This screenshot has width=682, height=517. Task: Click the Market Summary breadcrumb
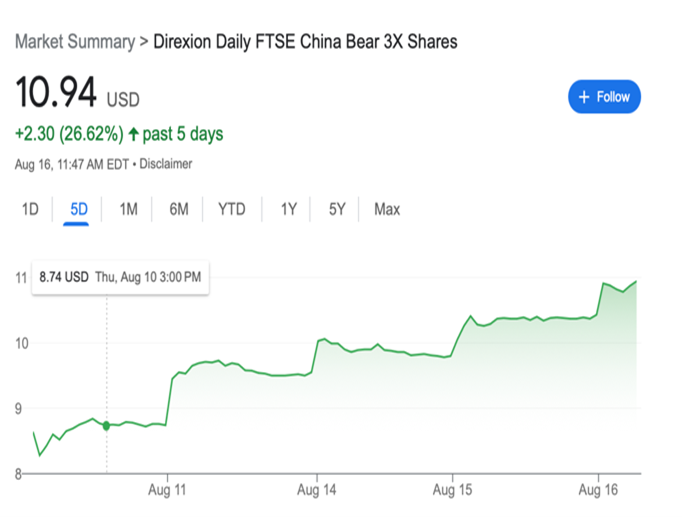(74, 42)
